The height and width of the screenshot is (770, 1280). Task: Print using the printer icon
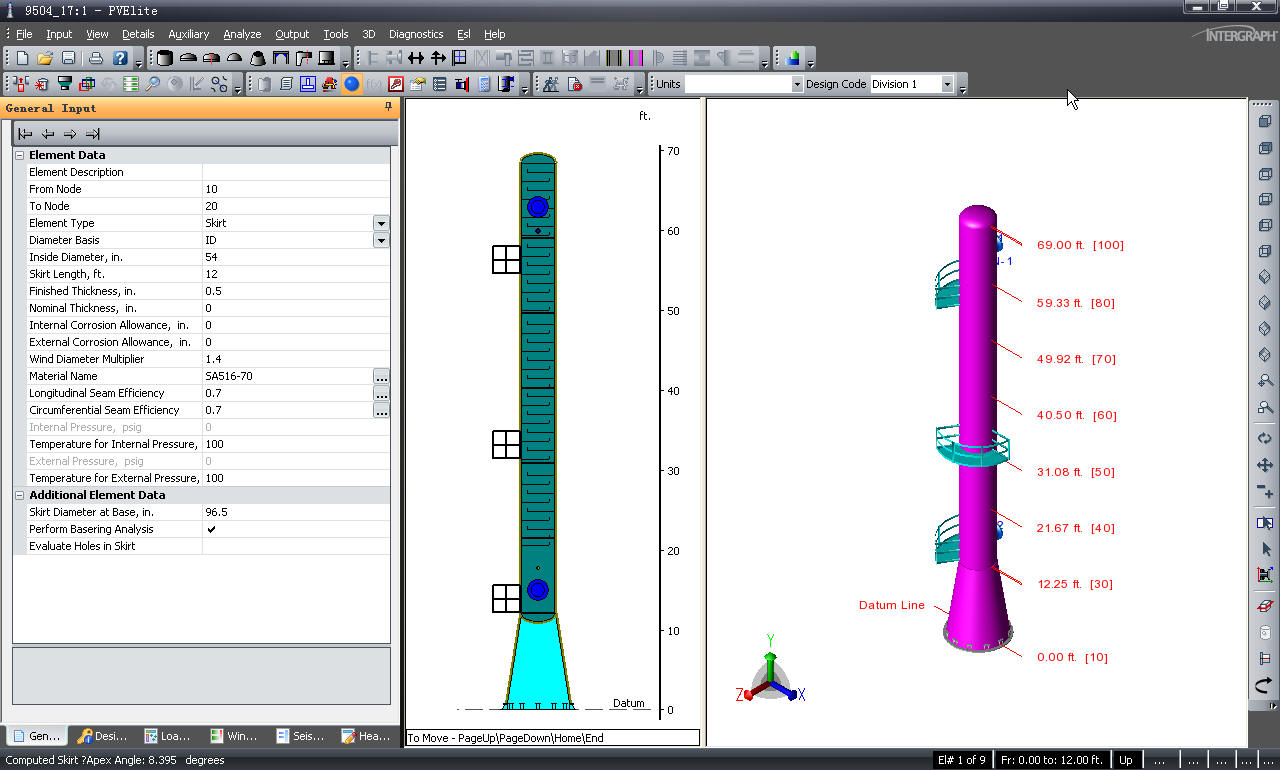click(x=96, y=59)
